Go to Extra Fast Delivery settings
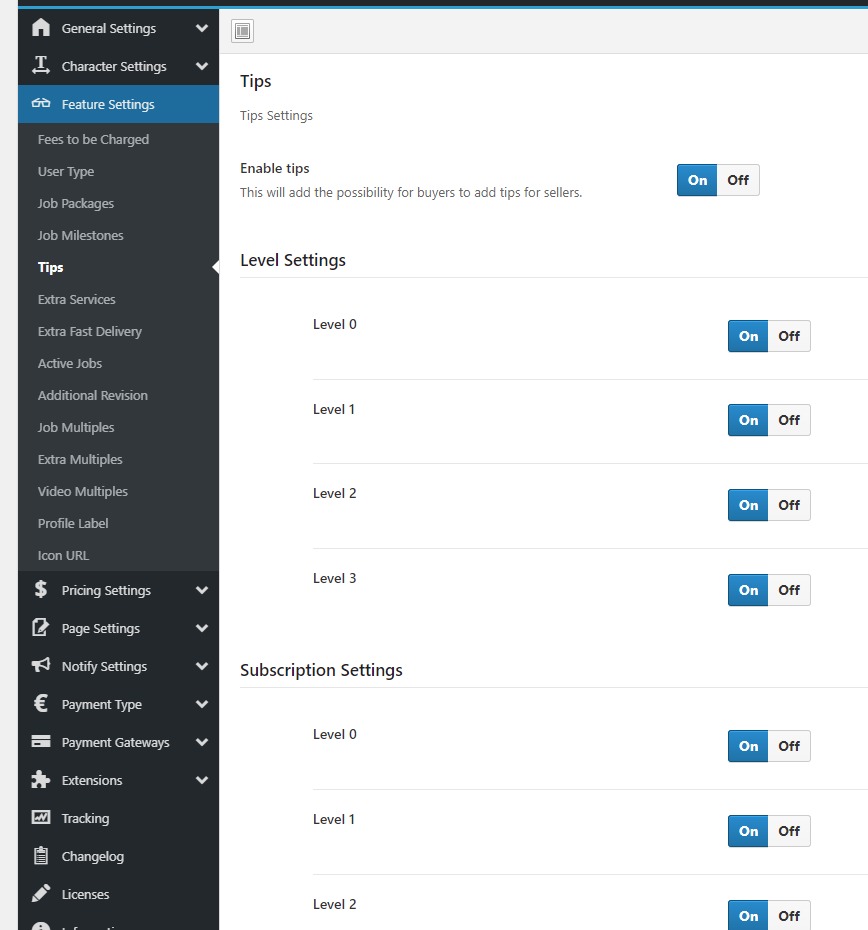This screenshot has height=930, width=868. 90,332
